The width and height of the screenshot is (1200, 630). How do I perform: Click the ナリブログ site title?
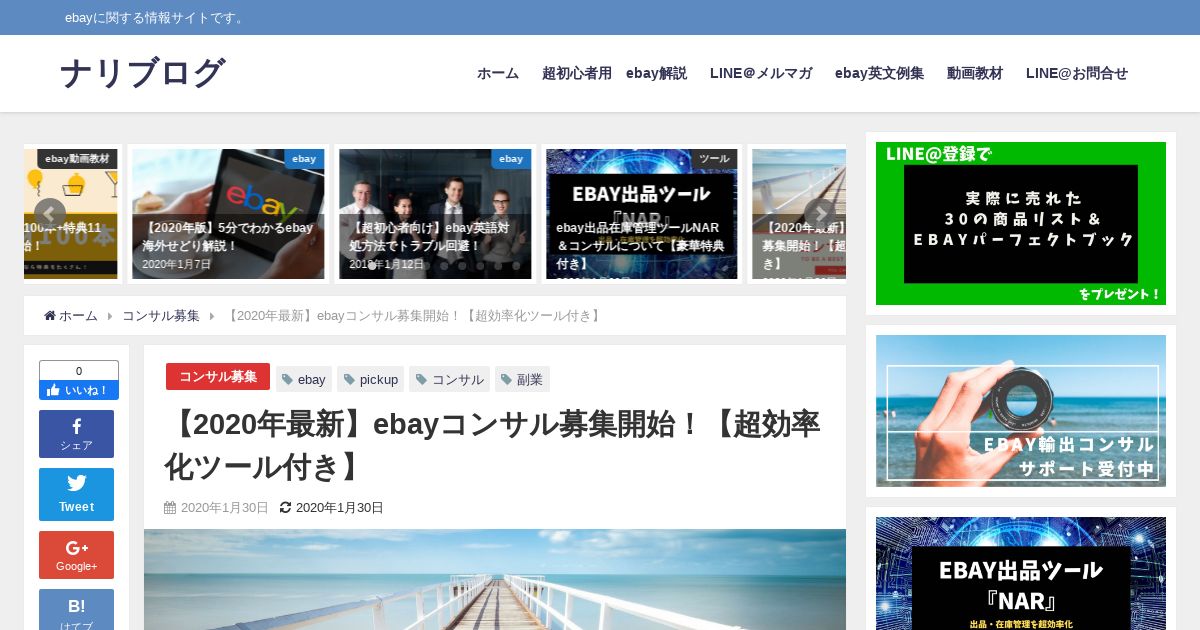tap(142, 73)
